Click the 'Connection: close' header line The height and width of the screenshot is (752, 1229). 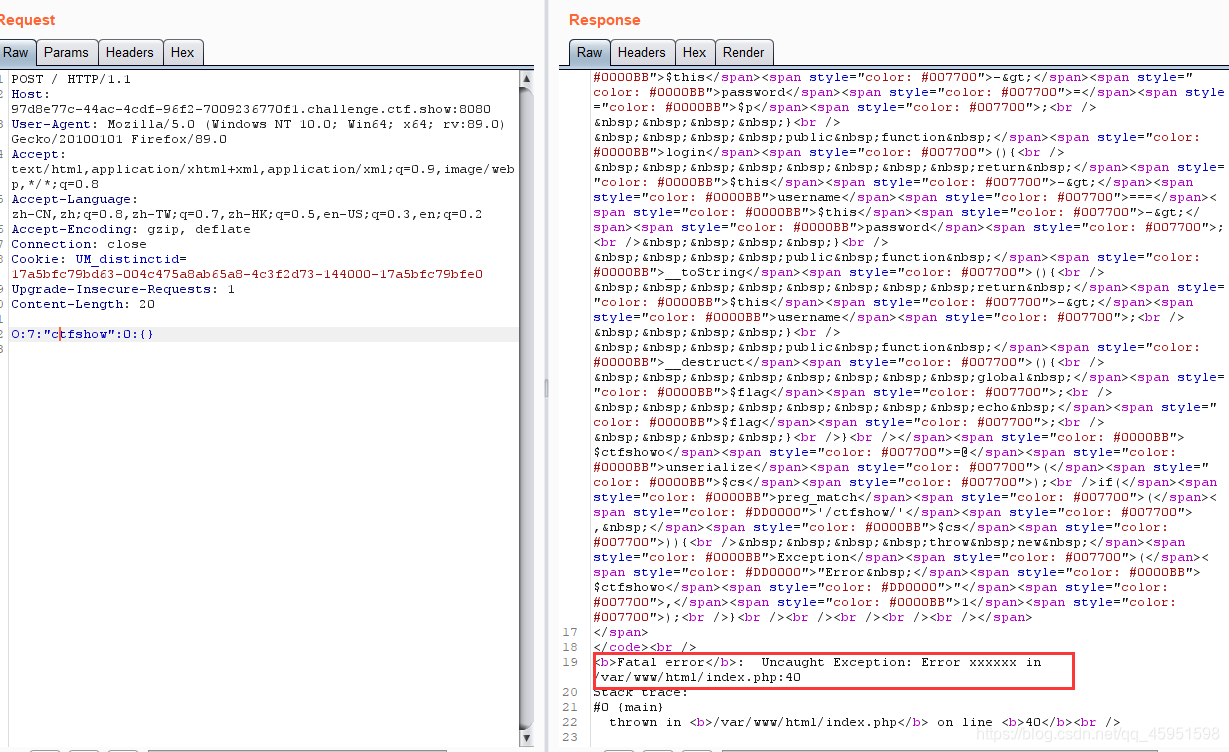79,244
